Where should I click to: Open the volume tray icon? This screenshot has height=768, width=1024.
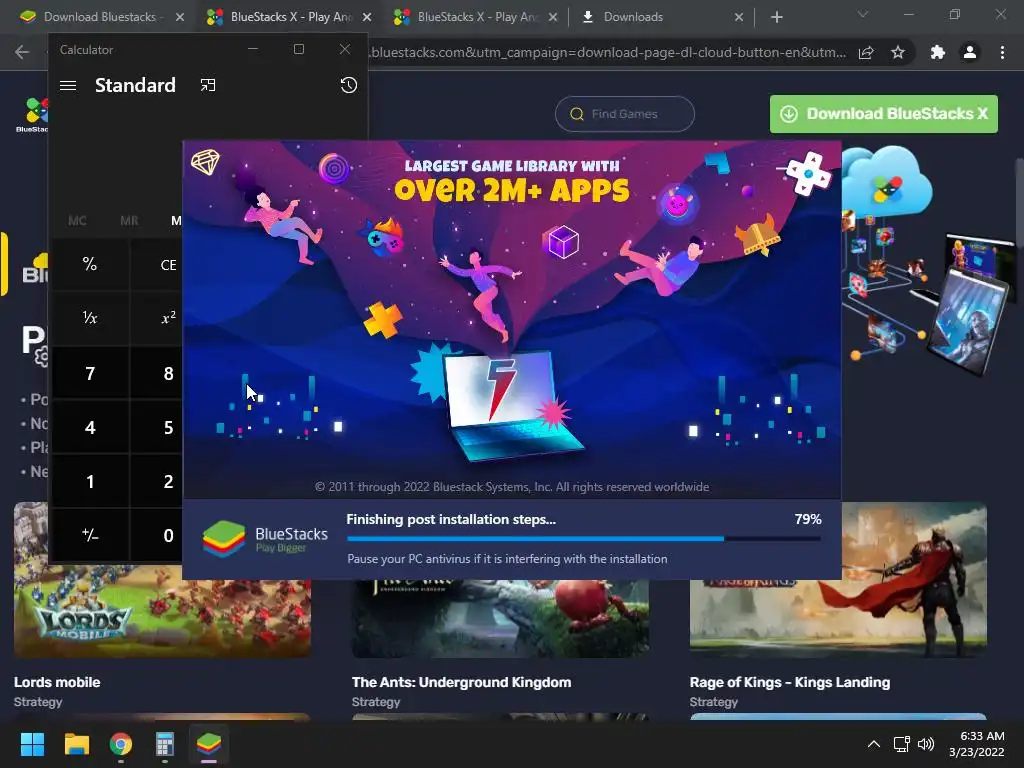click(x=926, y=744)
